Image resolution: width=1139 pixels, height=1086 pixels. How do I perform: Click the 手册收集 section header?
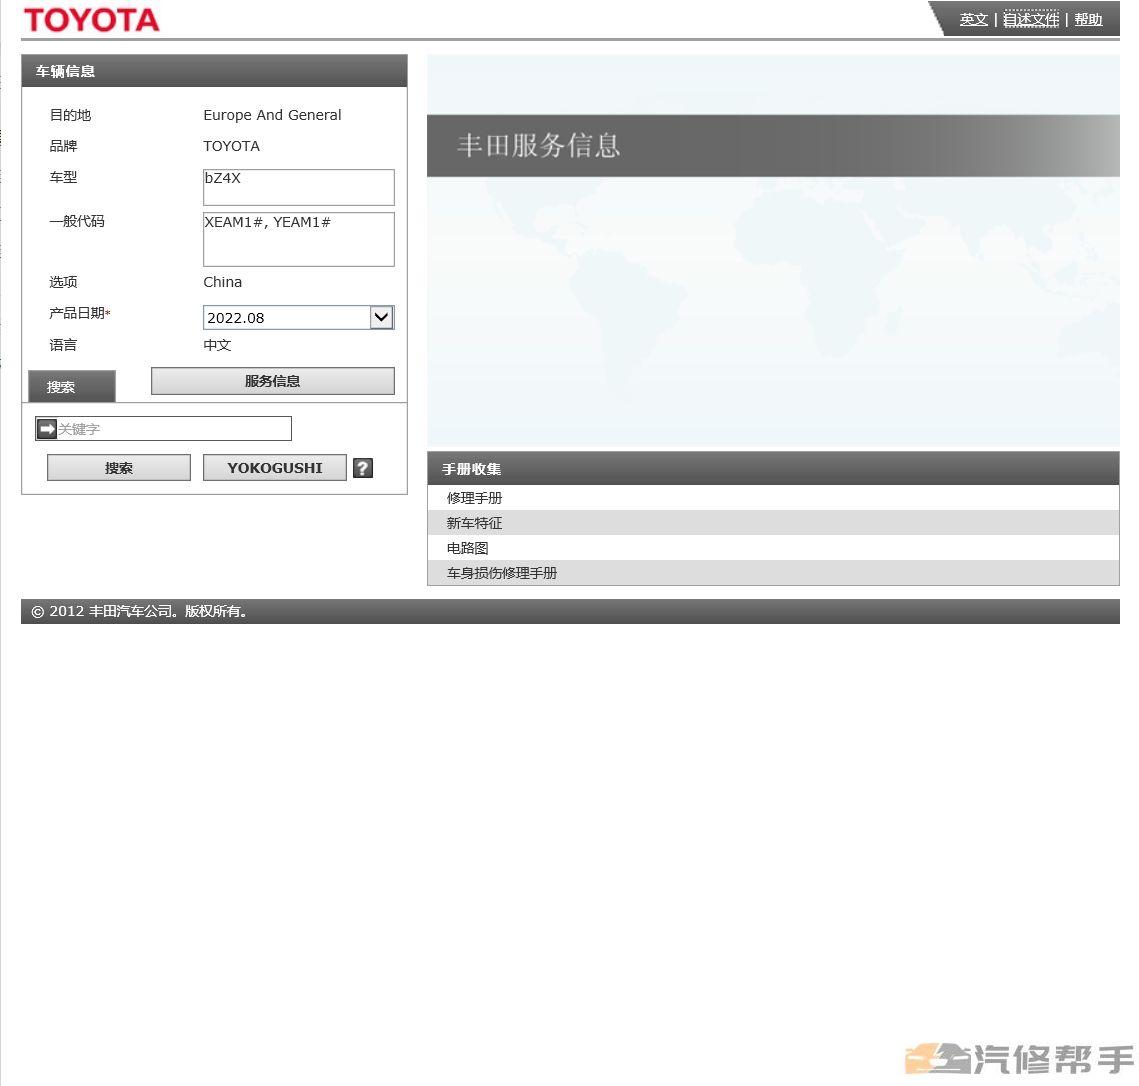coord(773,469)
